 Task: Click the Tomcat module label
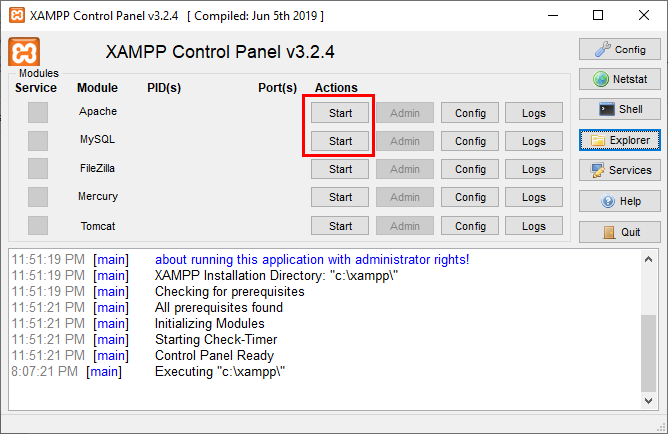tap(98, 226)
